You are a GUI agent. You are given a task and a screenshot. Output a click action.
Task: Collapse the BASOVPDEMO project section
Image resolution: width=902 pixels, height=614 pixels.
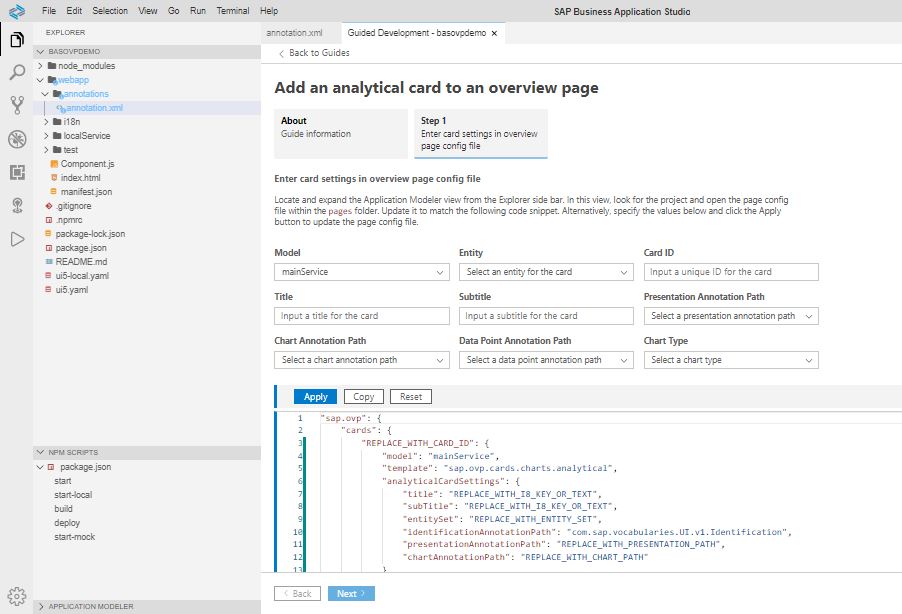pos(41,52)
